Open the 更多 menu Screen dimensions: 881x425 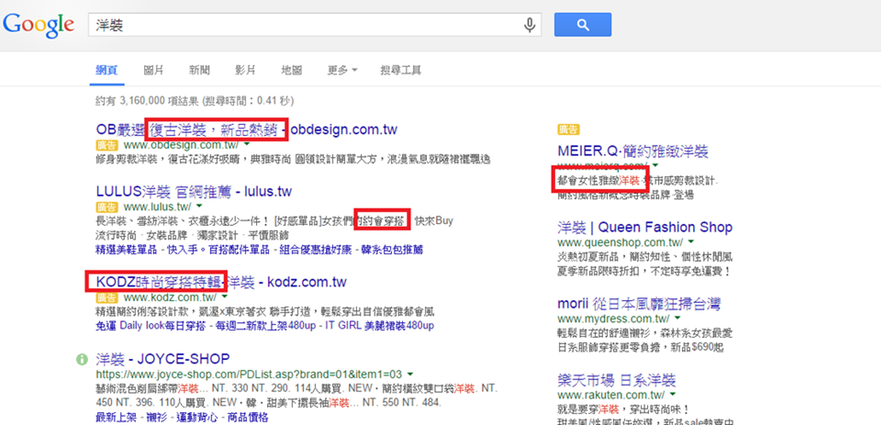(343, 70)
